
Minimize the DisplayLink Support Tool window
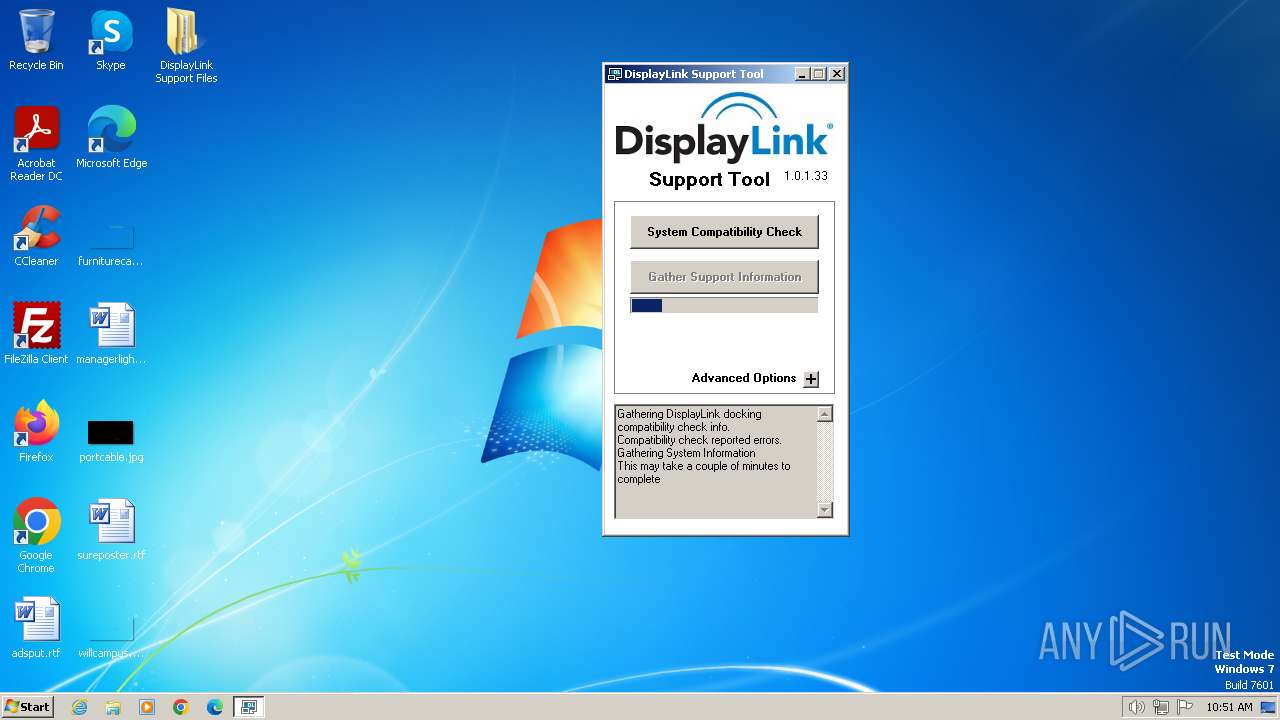pyautogui.click(x=802, y=74)
